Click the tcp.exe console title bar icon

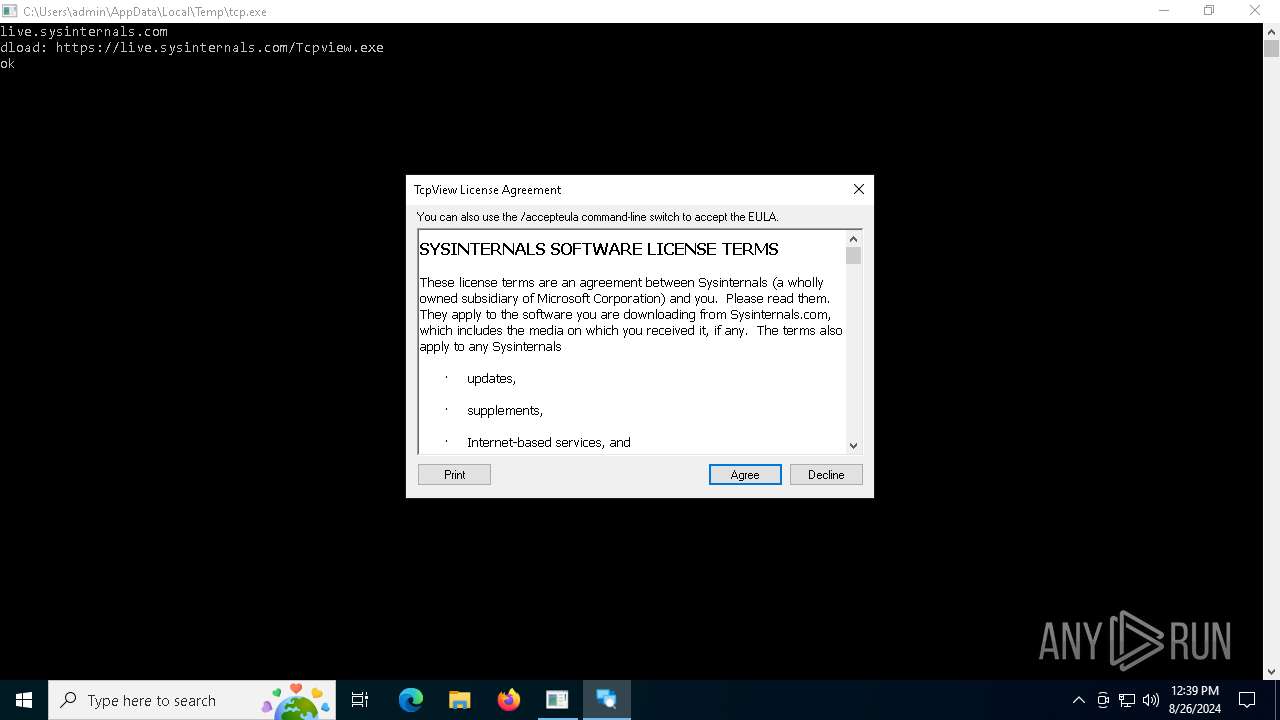(x=10, y=11)
